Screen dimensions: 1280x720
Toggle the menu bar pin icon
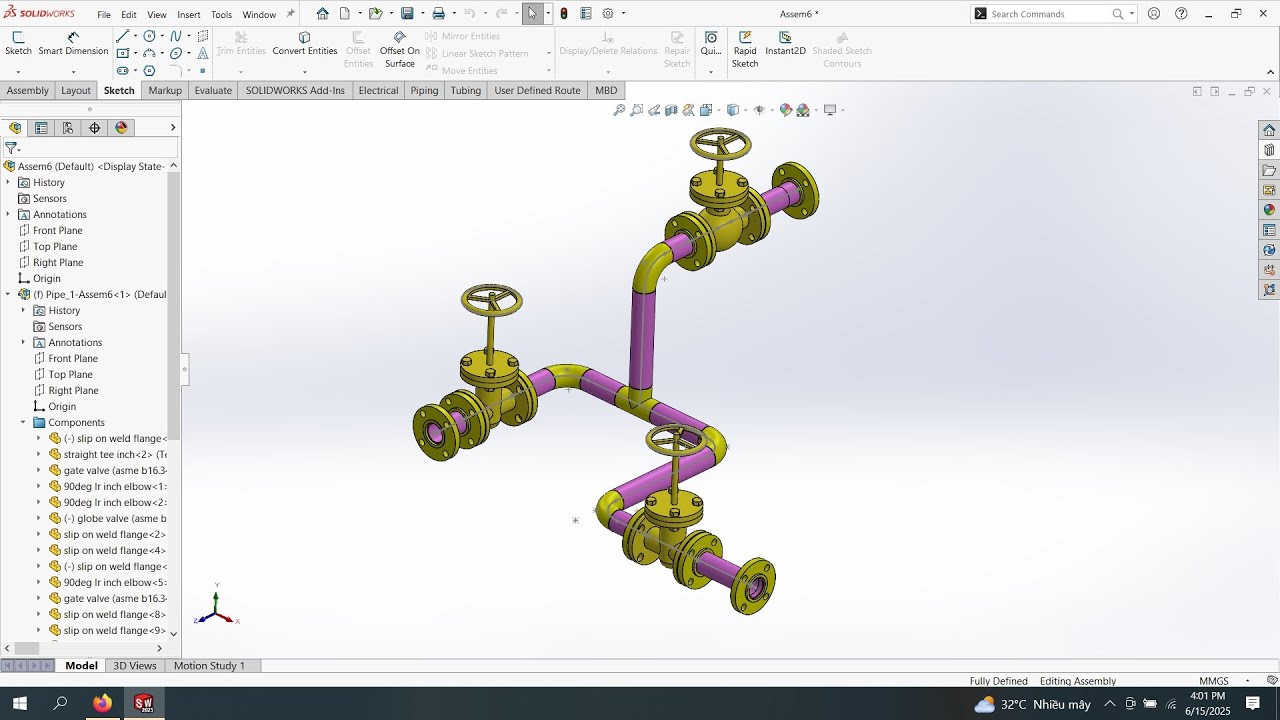click(x=291, y=14)
